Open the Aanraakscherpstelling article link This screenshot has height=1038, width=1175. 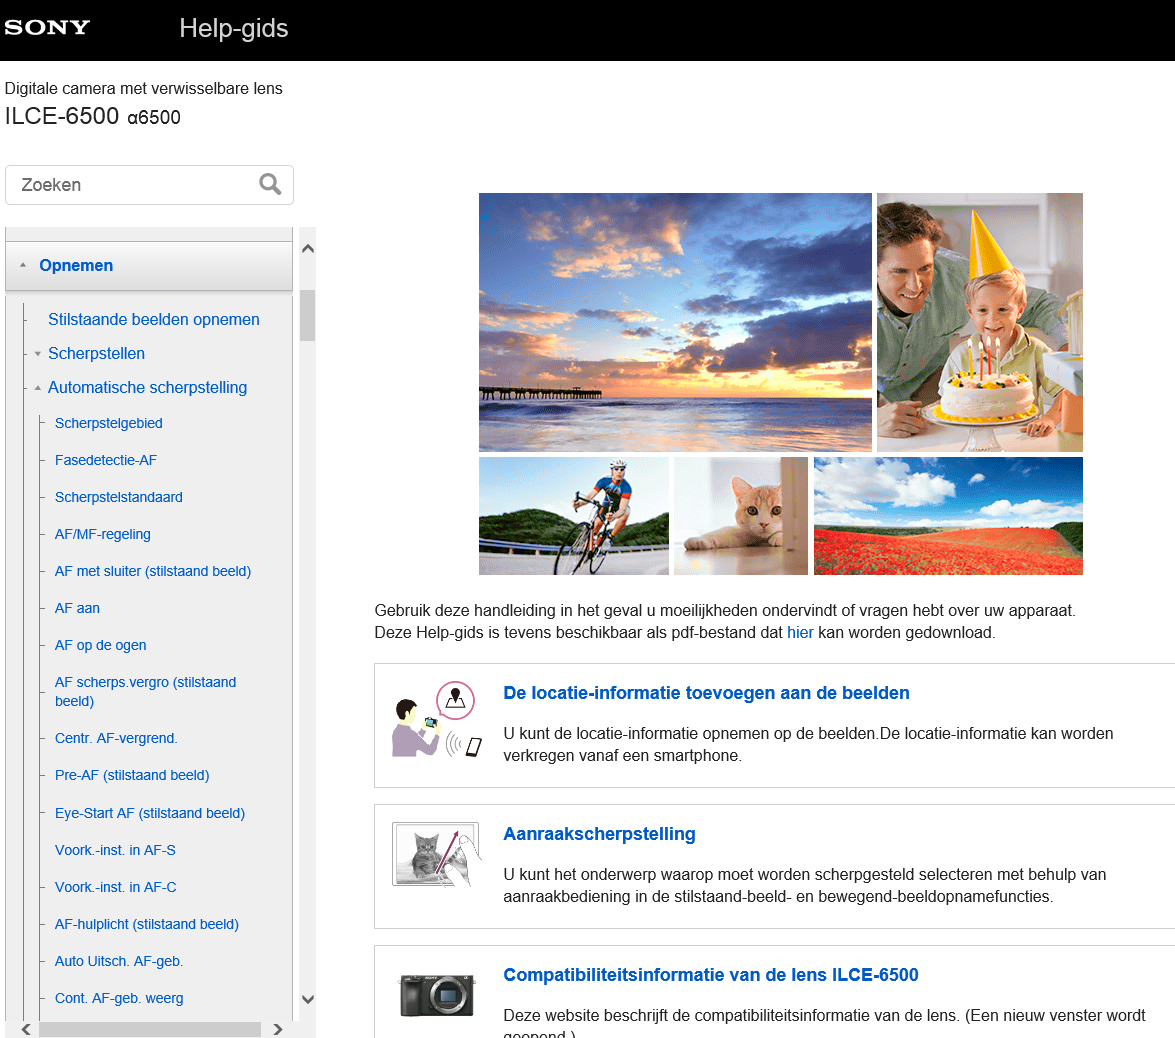(599, 834)
